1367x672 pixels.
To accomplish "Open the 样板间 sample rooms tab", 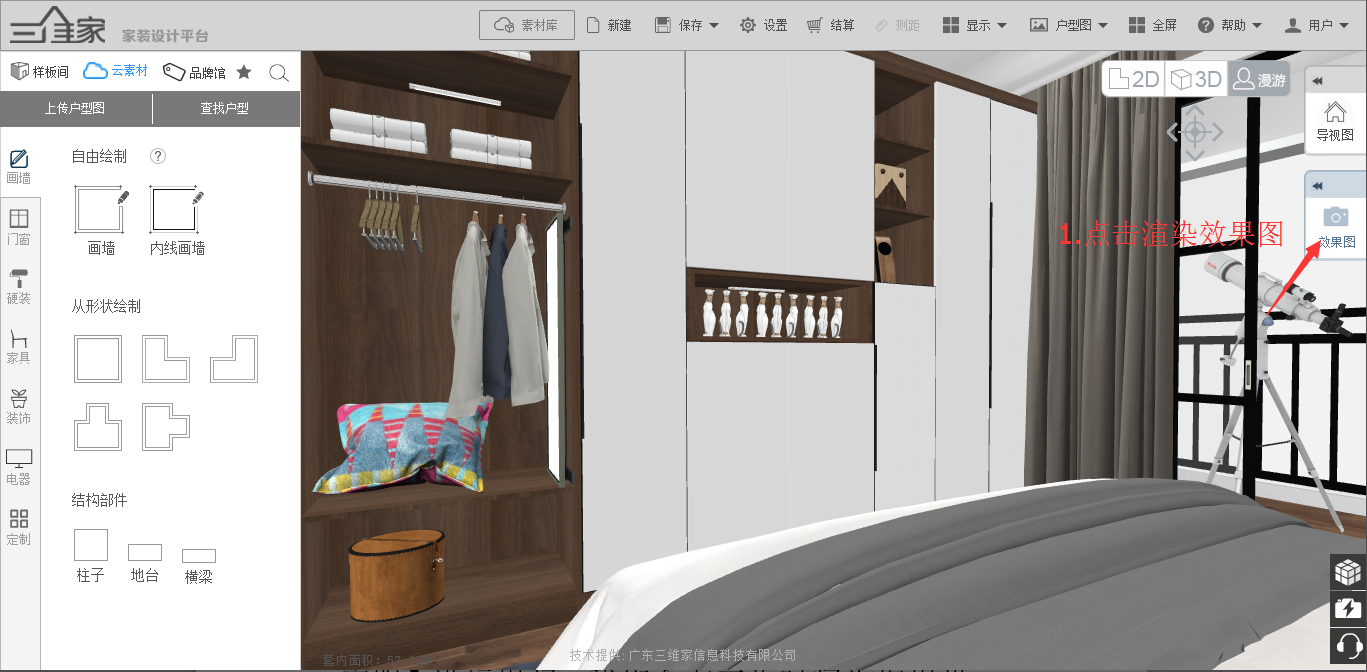I will click(x=39, y=72).
